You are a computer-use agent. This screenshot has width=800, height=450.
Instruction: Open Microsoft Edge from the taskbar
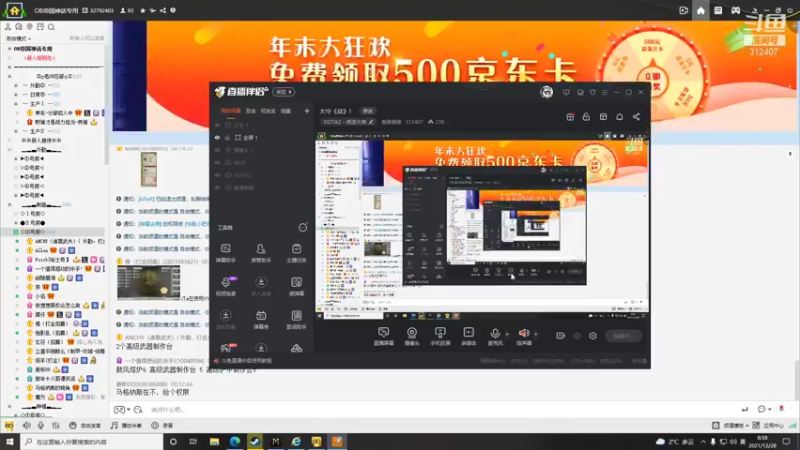point(235,441)
